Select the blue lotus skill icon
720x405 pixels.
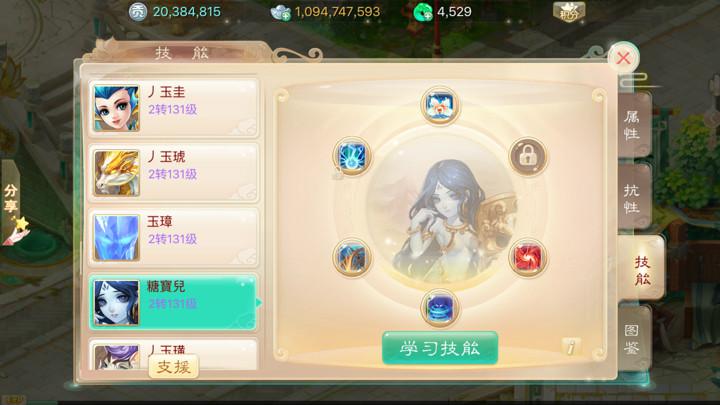352,156
